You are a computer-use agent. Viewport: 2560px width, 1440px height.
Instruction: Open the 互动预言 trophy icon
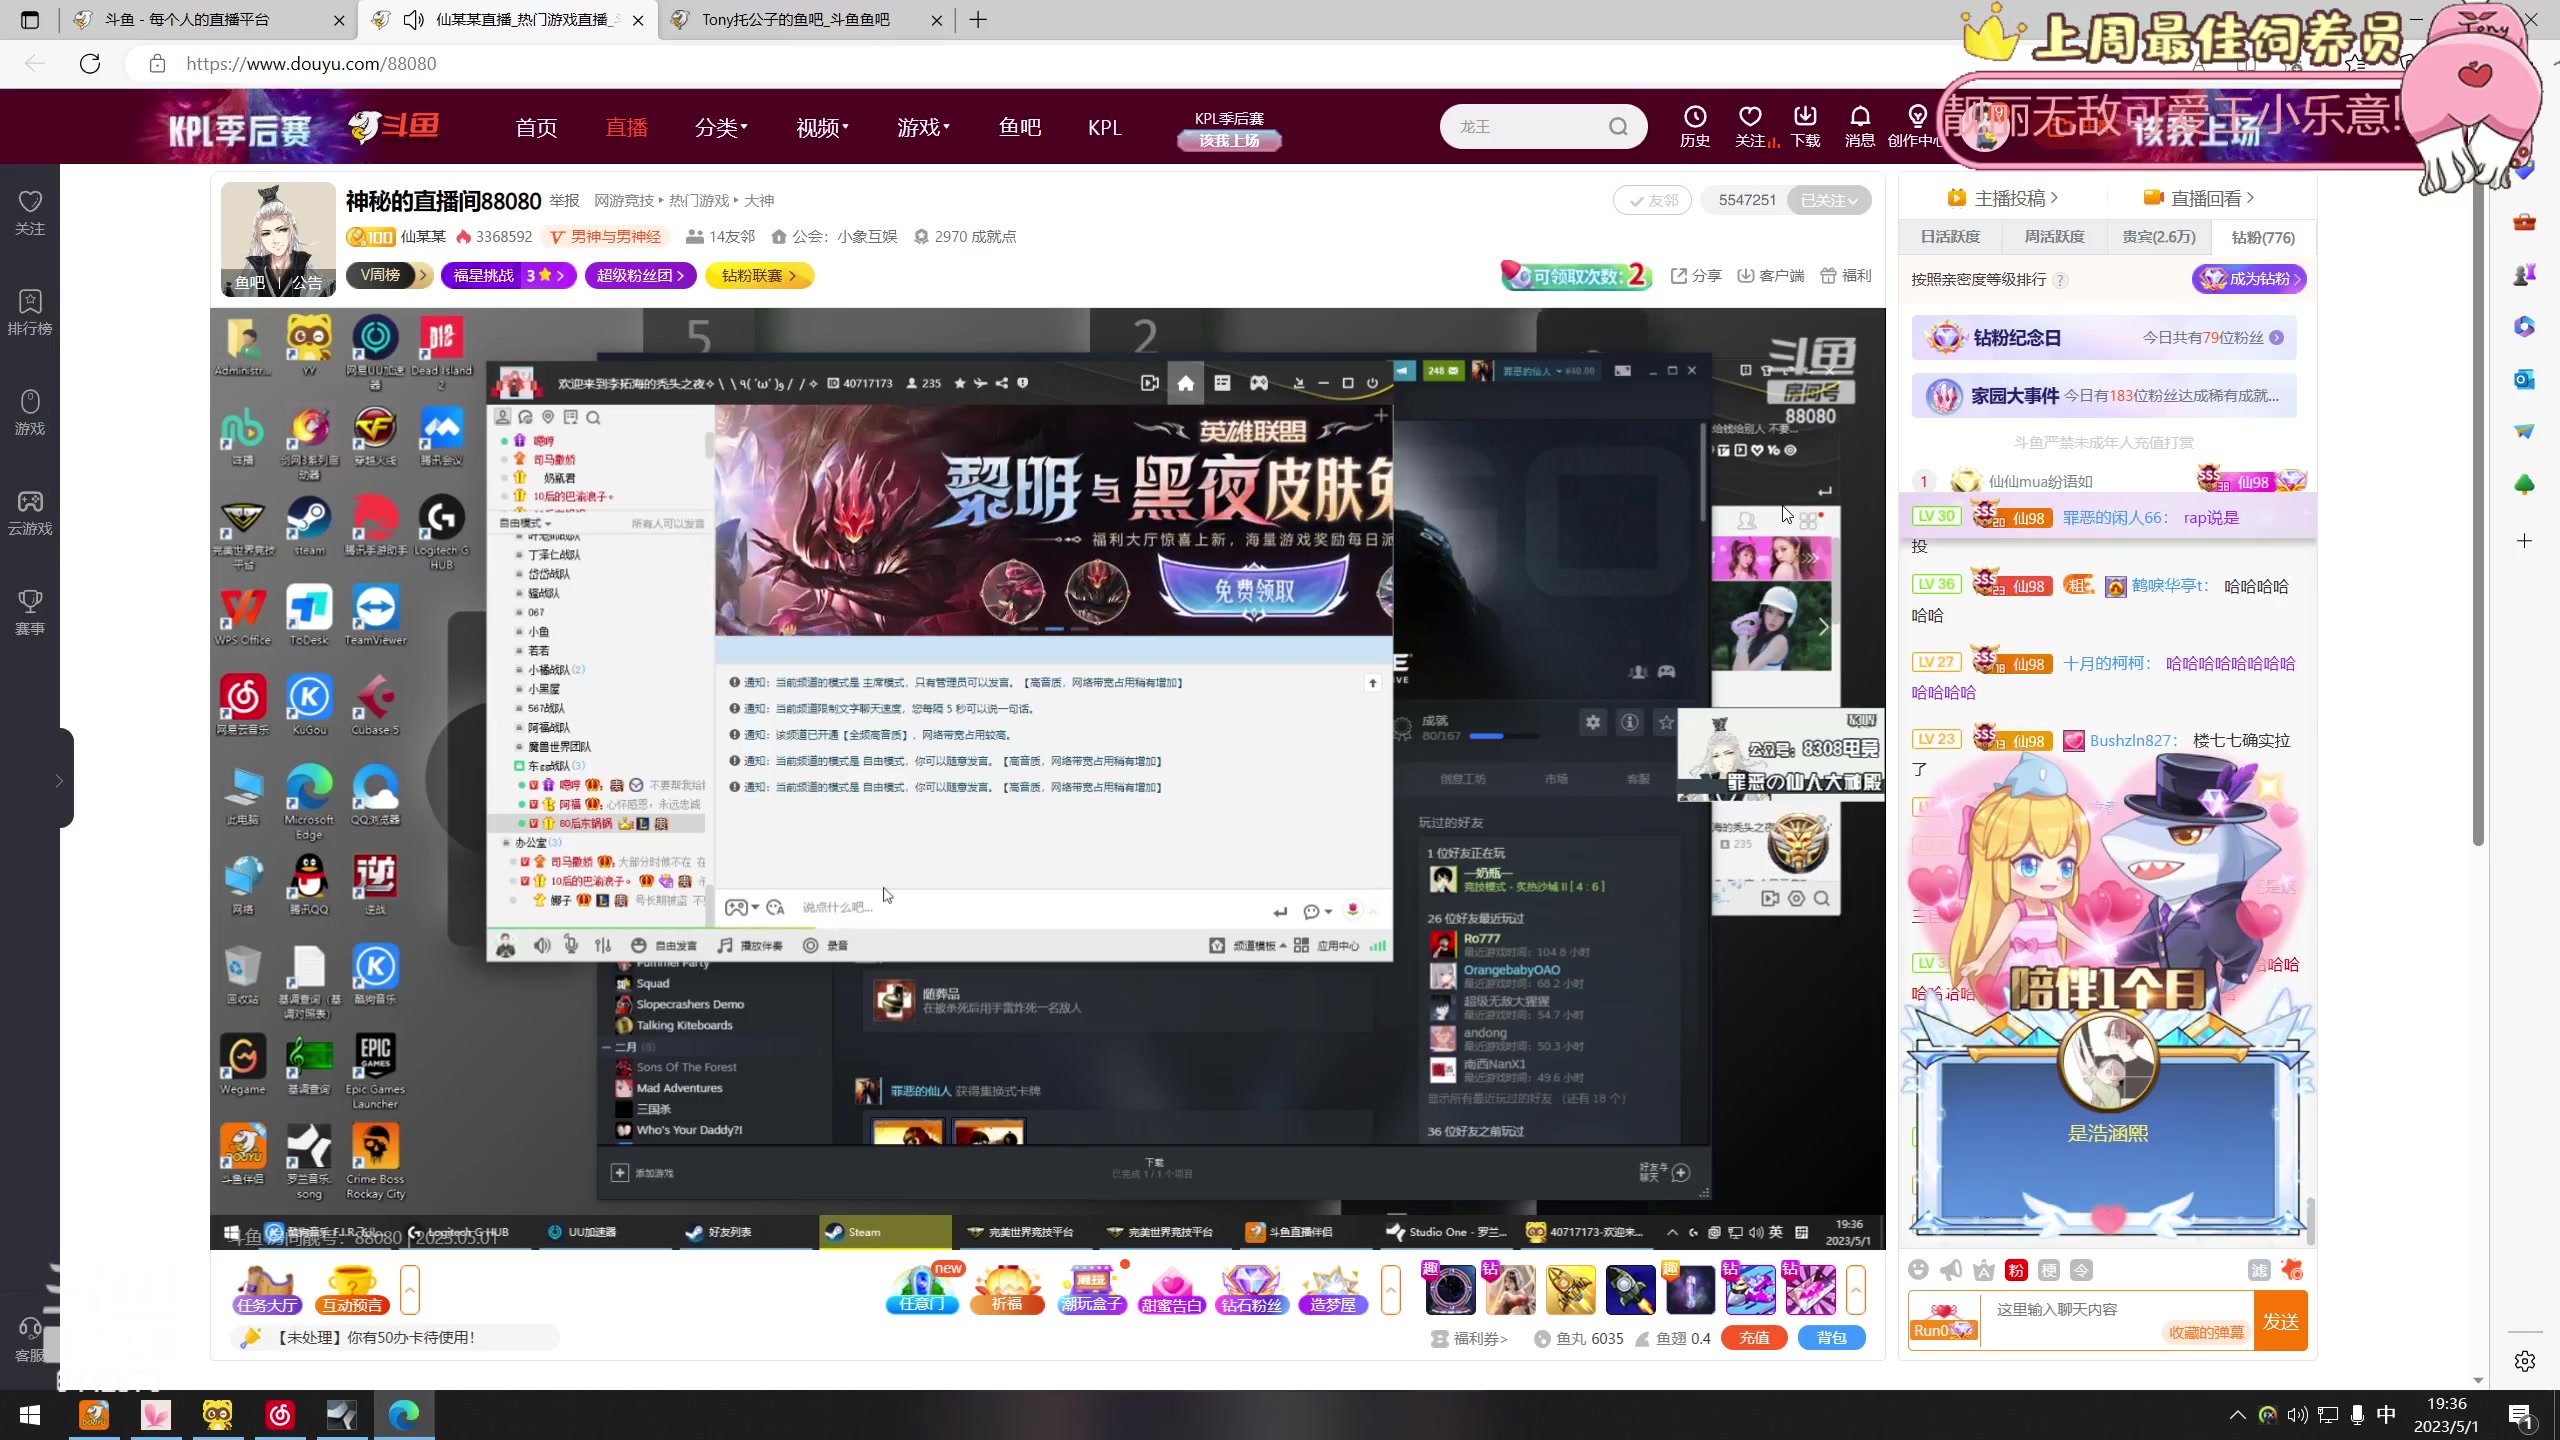point(352,1290)
